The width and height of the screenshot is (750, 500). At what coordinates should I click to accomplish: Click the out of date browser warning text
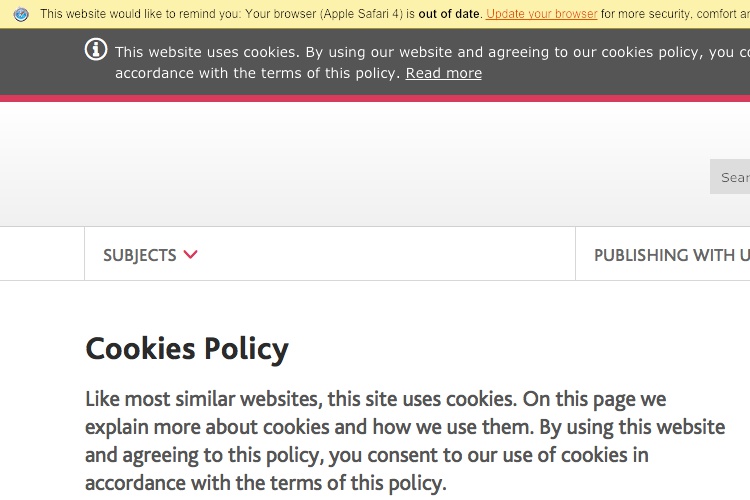pos(449,14)
